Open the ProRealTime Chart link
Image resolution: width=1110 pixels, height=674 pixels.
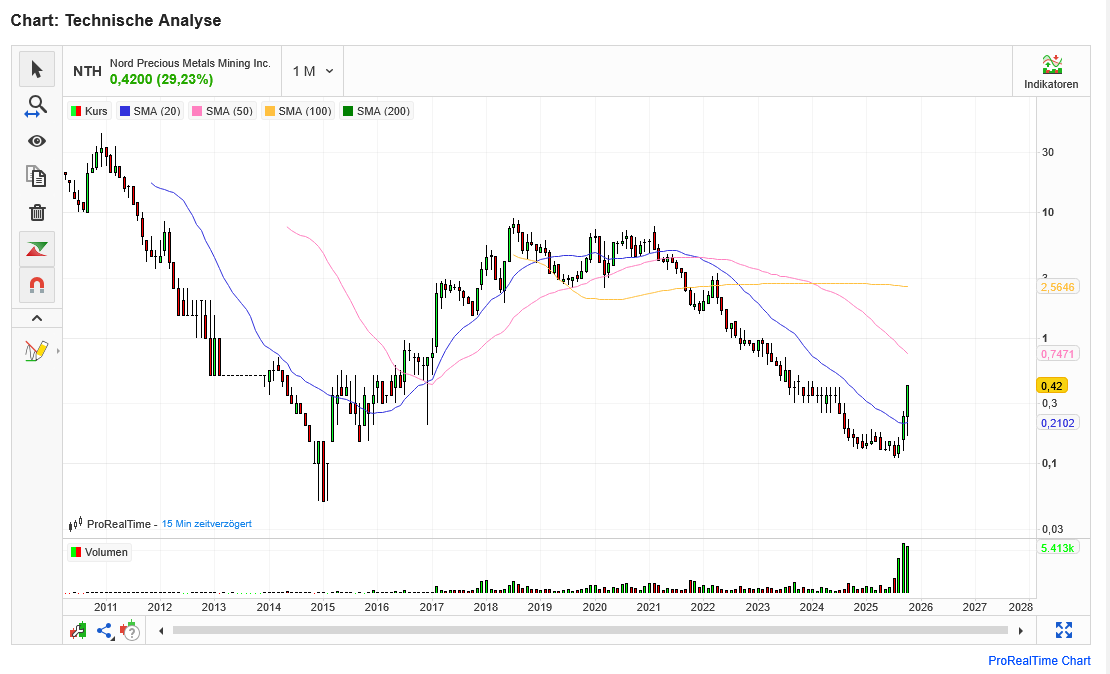(1039, 661)
